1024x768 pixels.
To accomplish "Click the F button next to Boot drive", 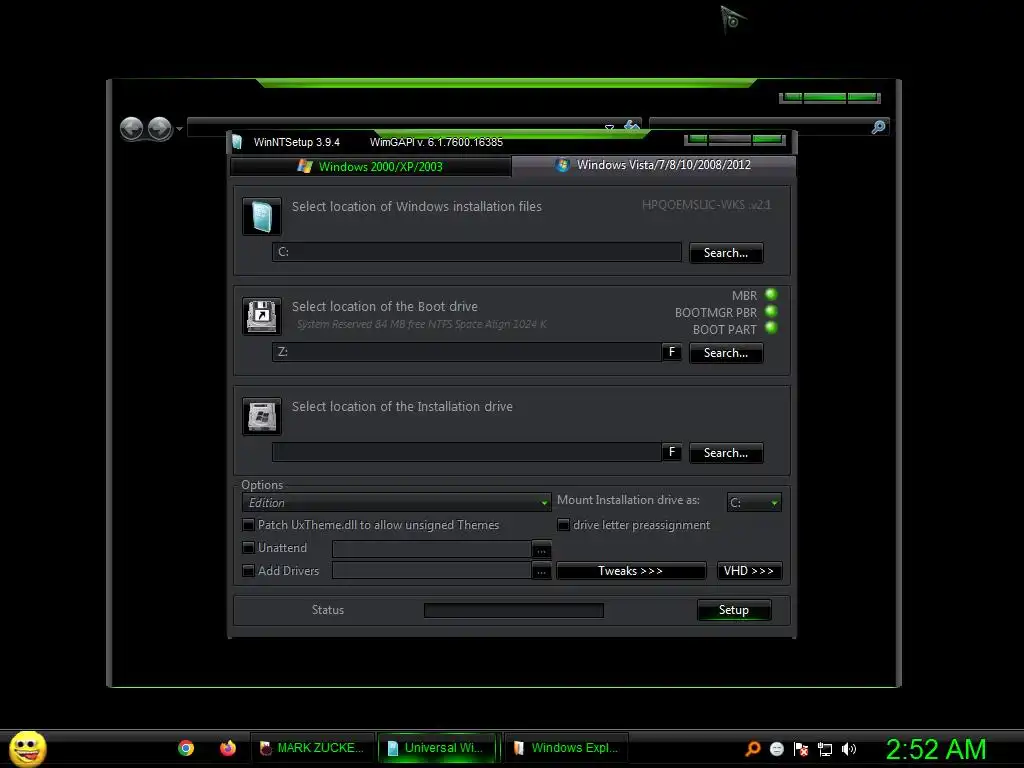I will 671,352.
